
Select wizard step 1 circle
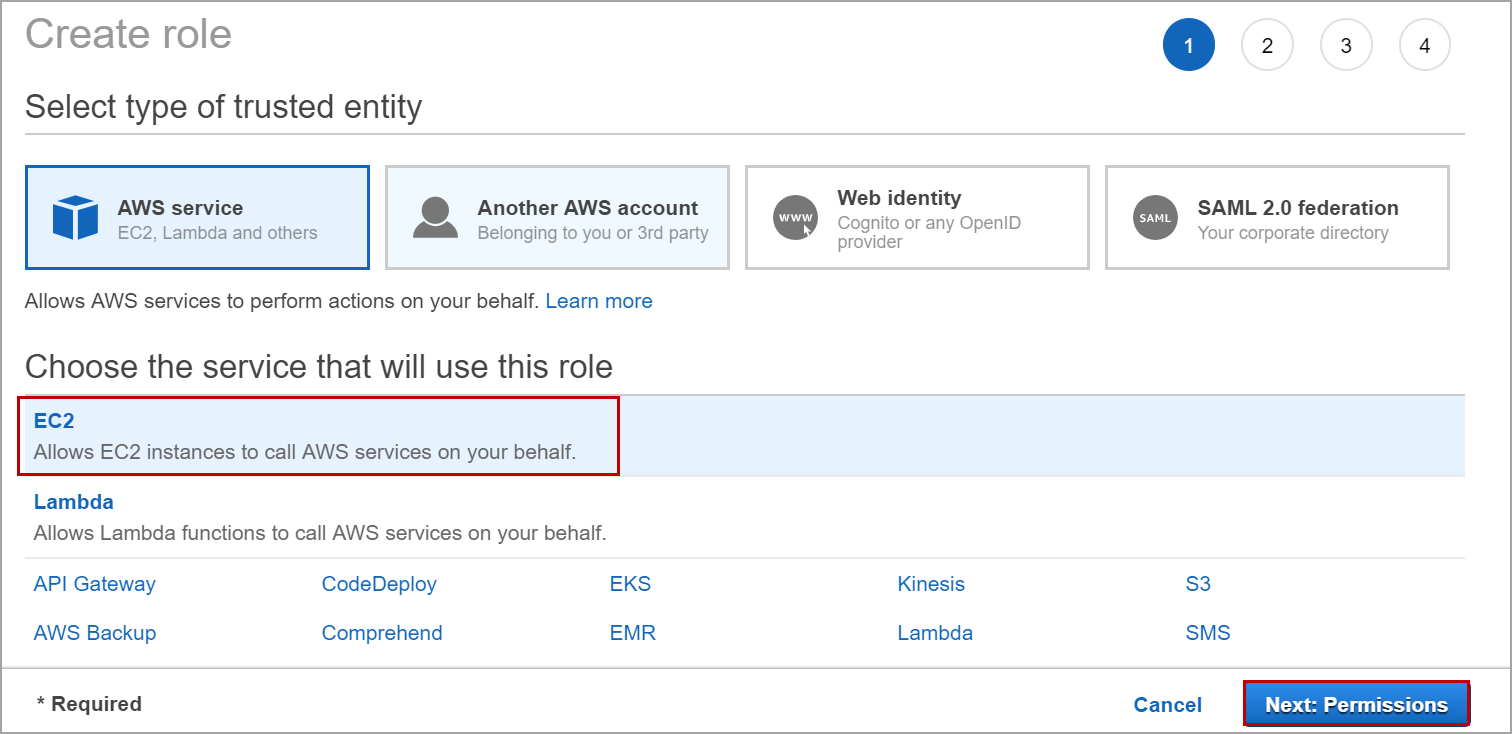pyautogui.click(x=1188, y=46)
